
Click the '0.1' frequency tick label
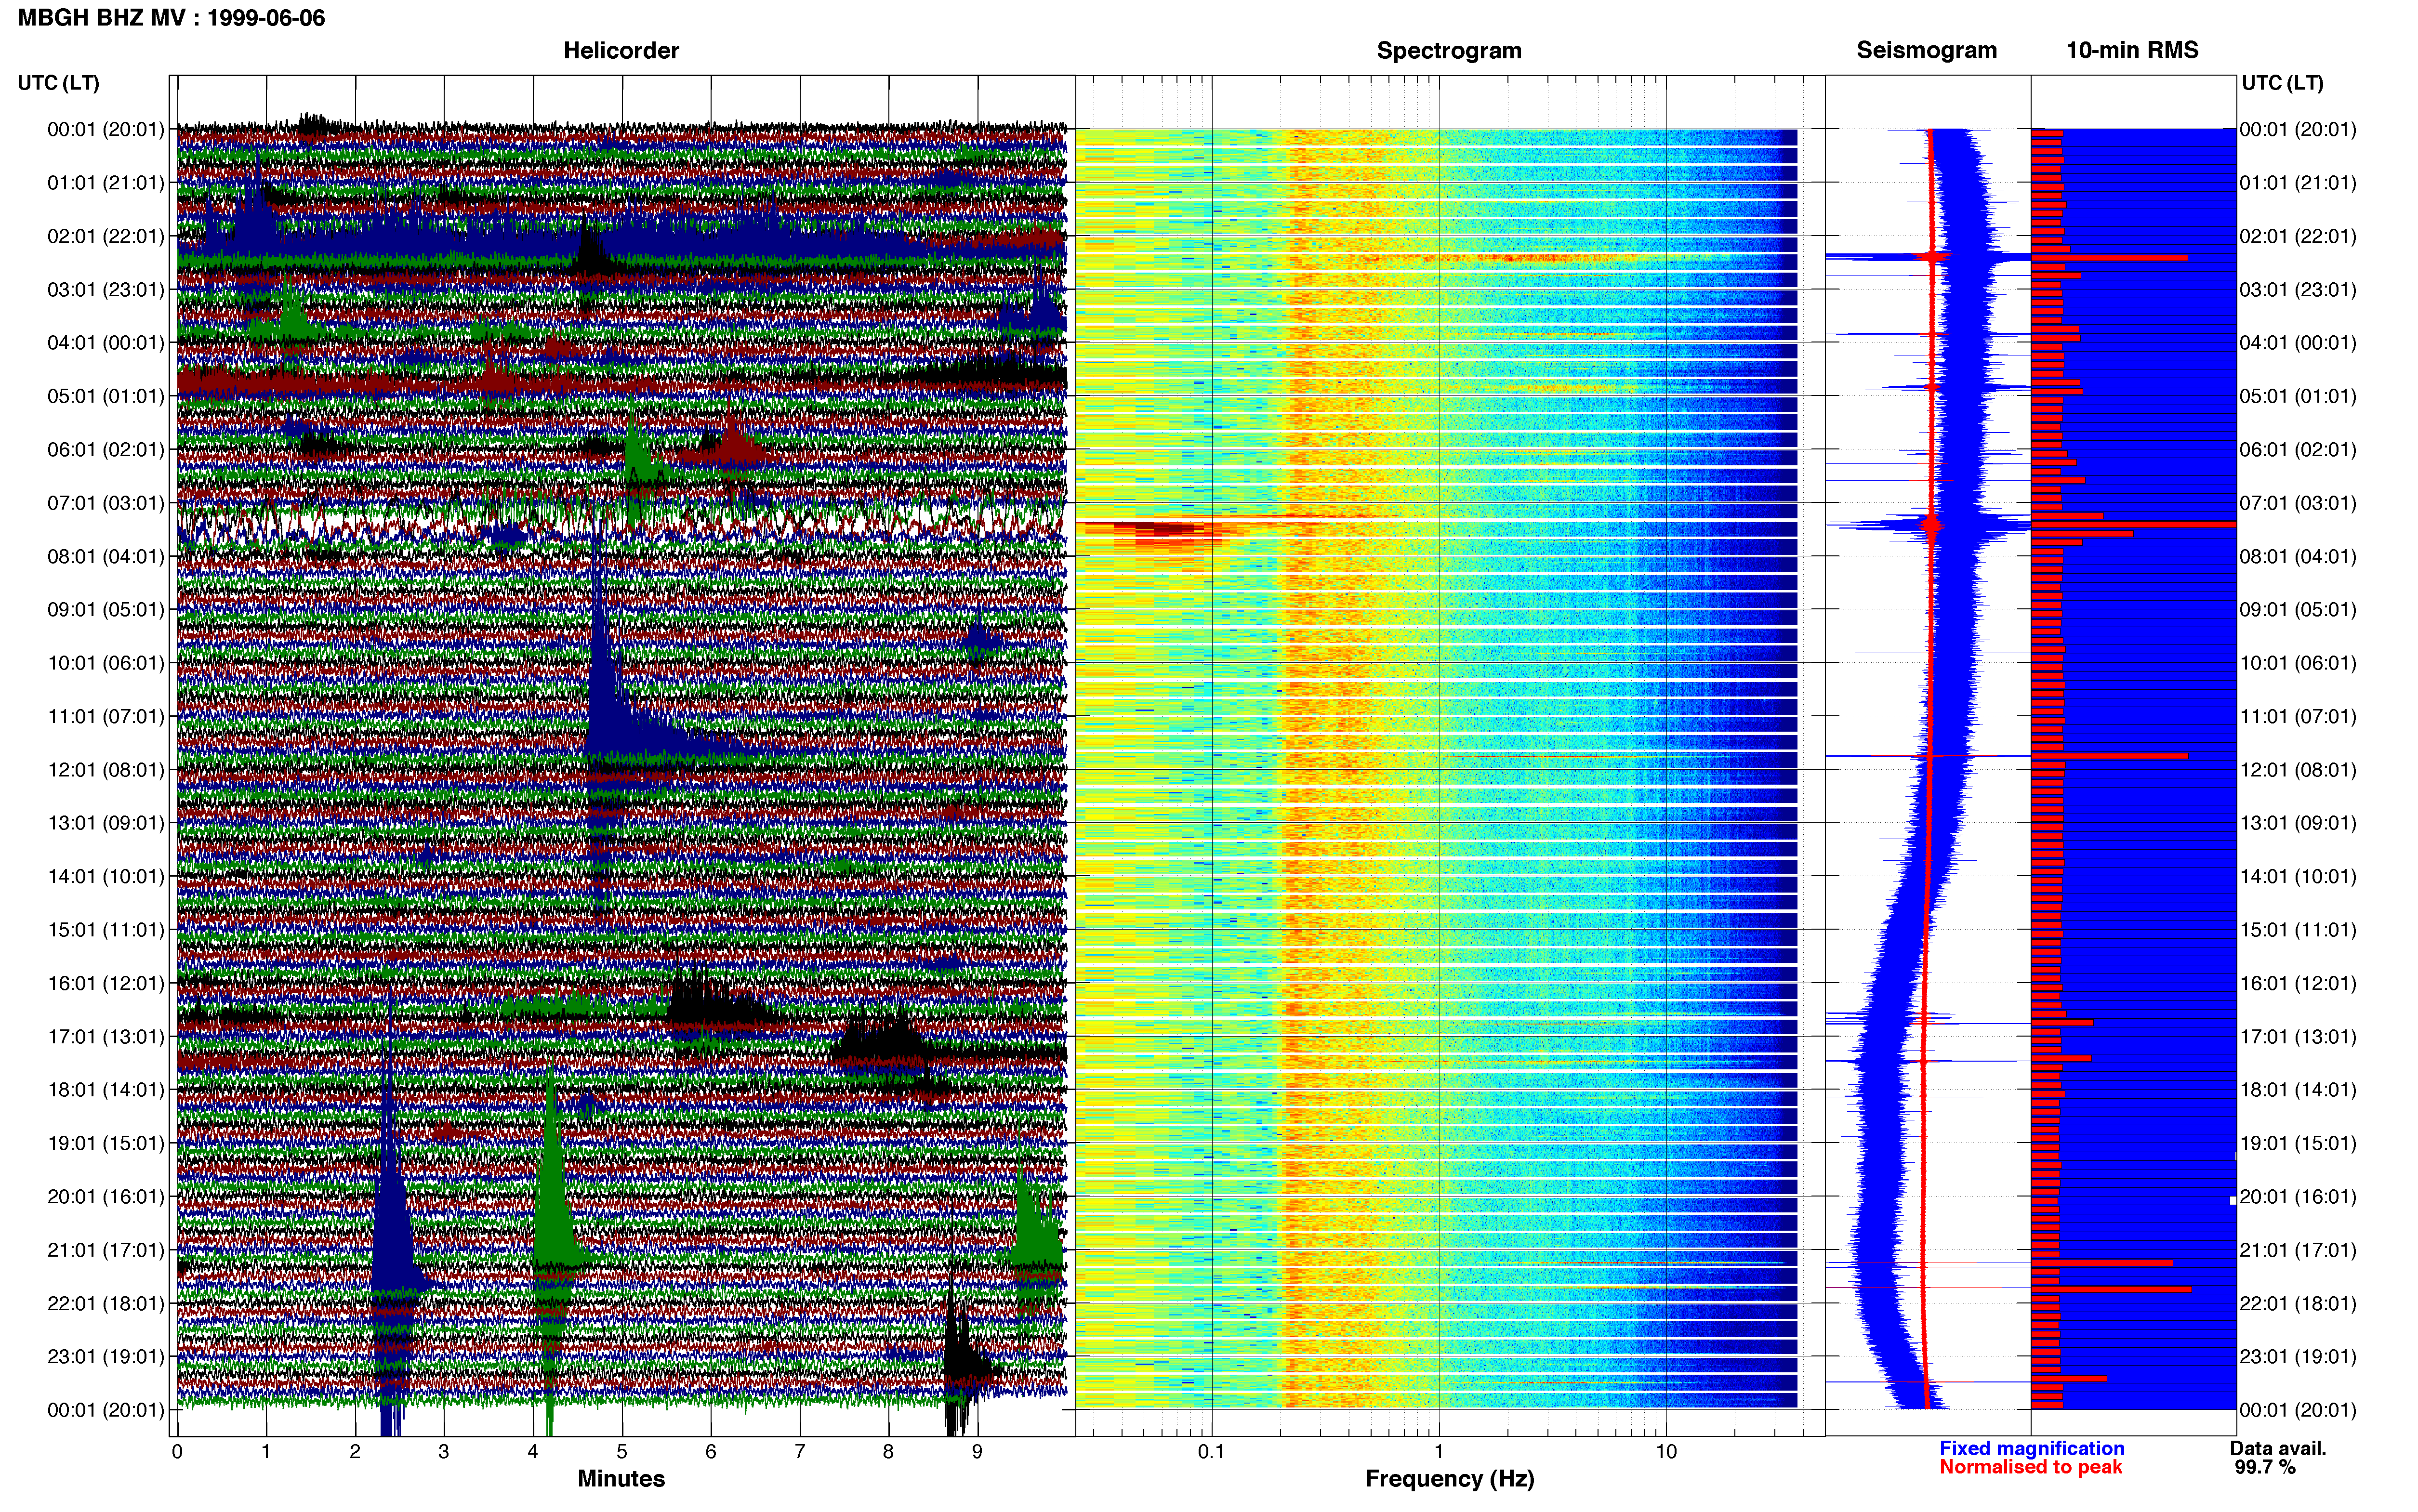point(1211,1452)
